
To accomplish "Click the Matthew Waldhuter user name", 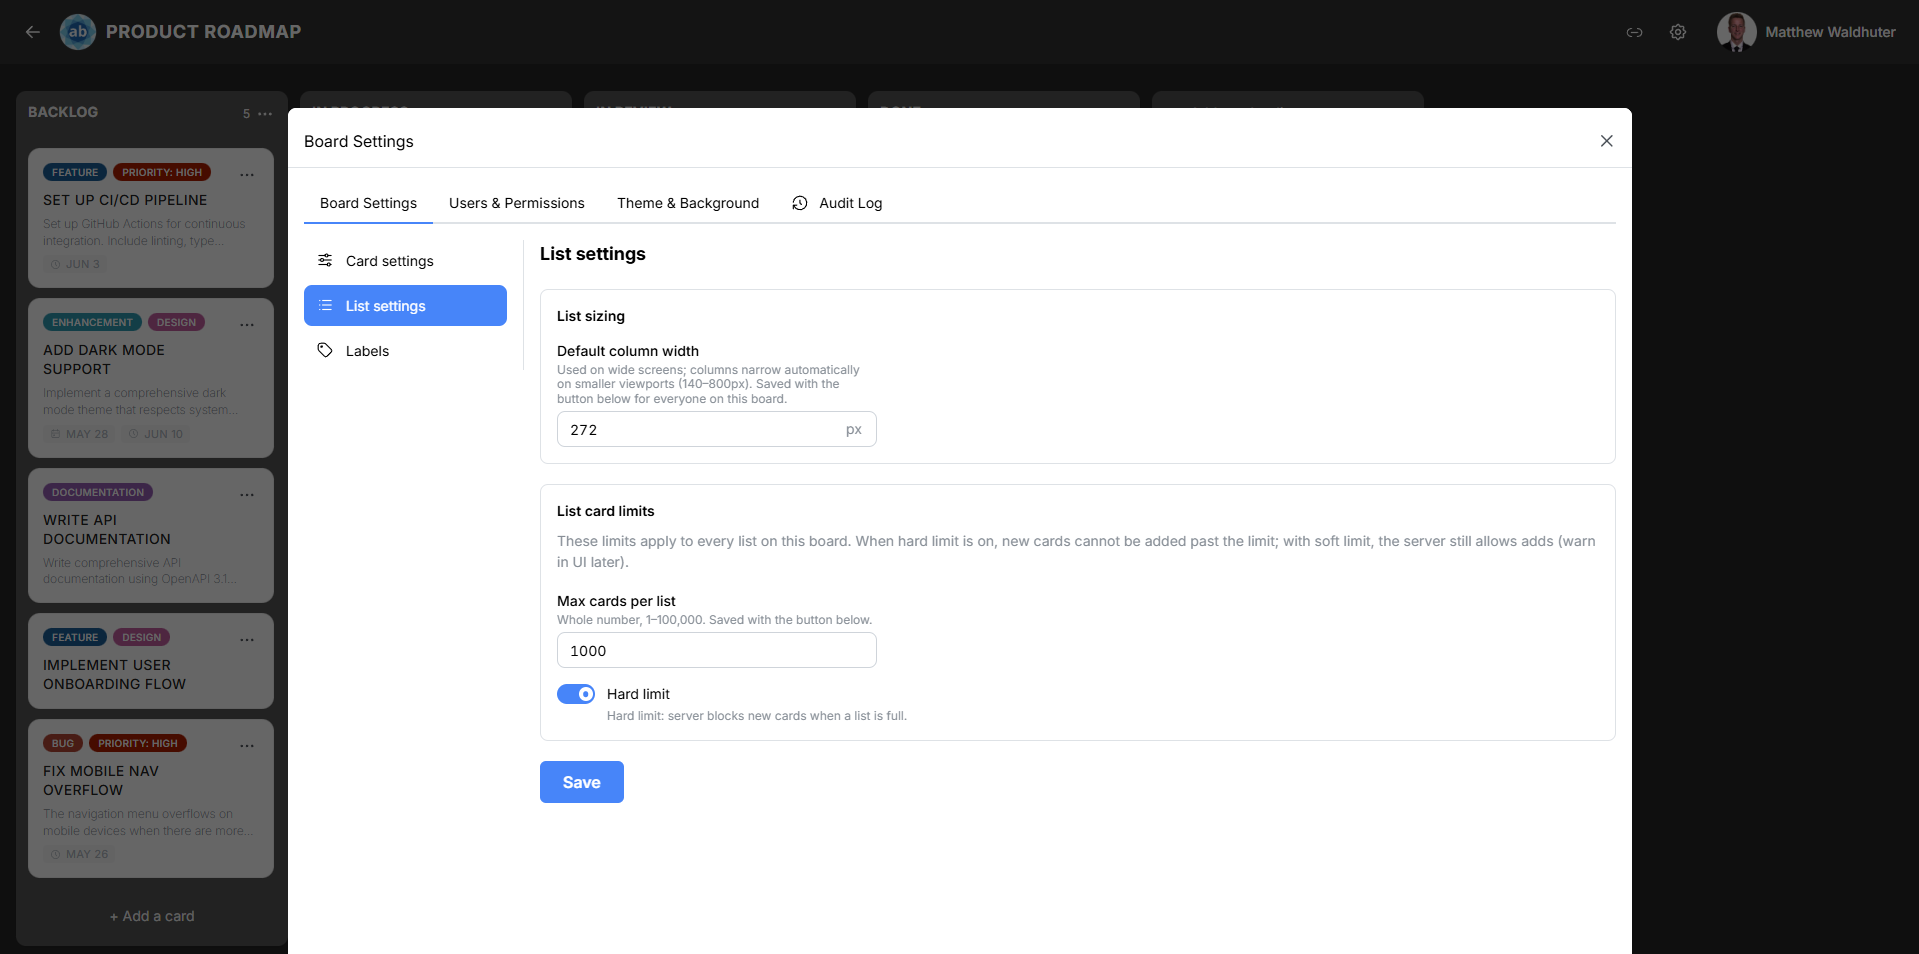I will 1830,32.
